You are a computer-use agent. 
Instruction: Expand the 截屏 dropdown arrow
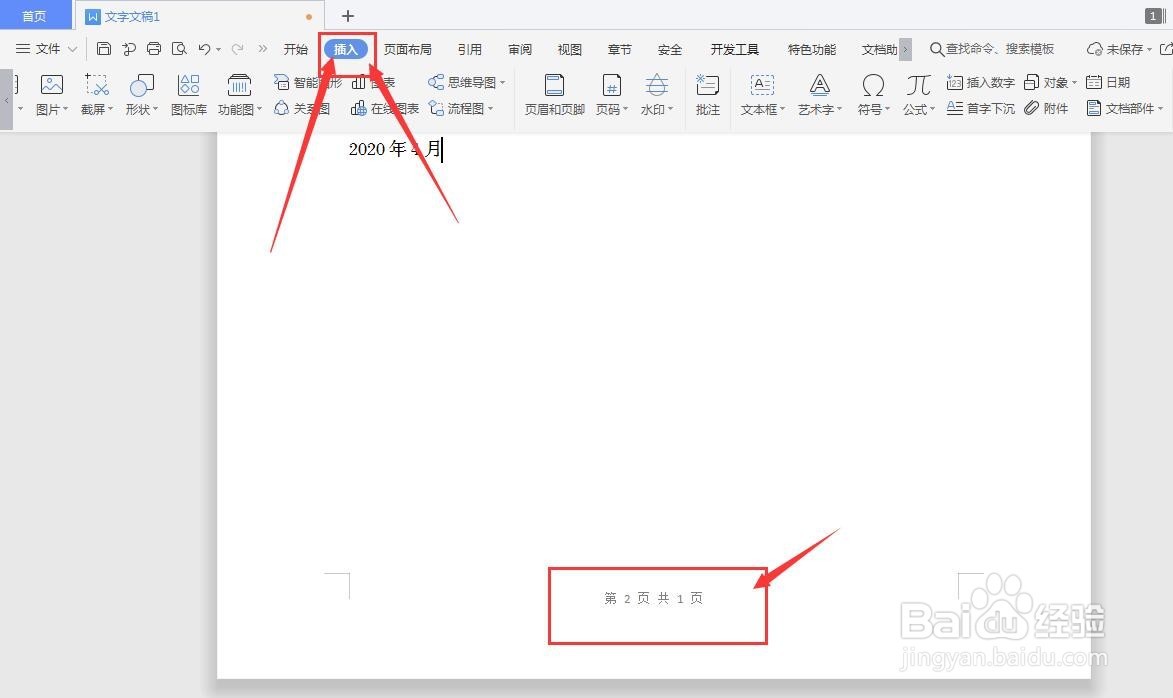point(111,109)
